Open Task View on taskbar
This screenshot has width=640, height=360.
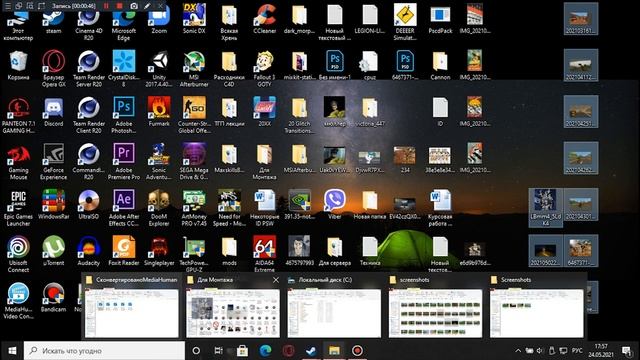(x=218, y=351)
